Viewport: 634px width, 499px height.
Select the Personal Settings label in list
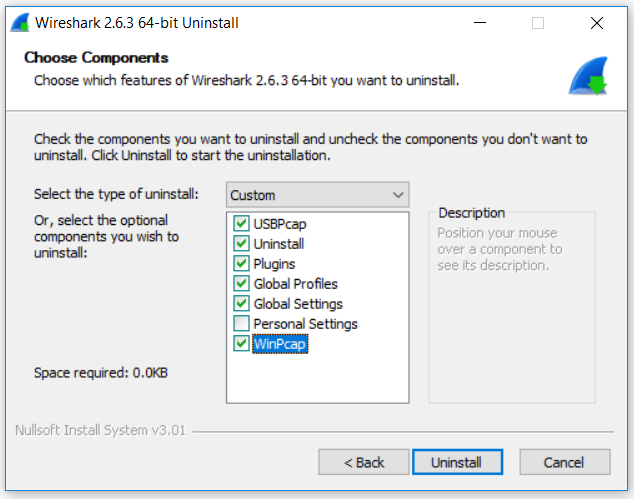[x=305, y=324]
